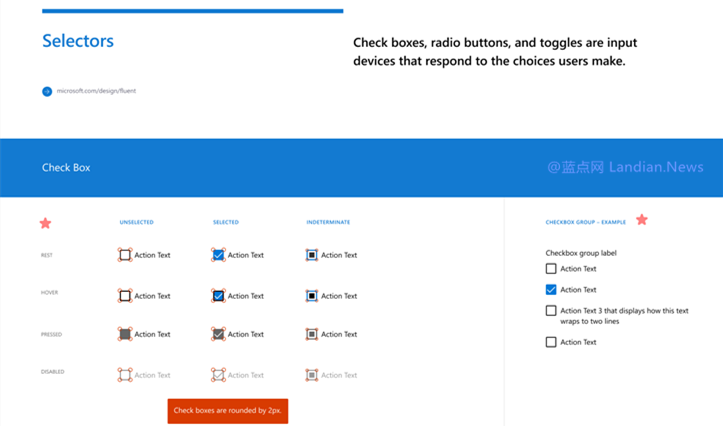723x426 pixels.
Task: Toggle the unselected hover state checkbox
Action: (x=125, y=296)
